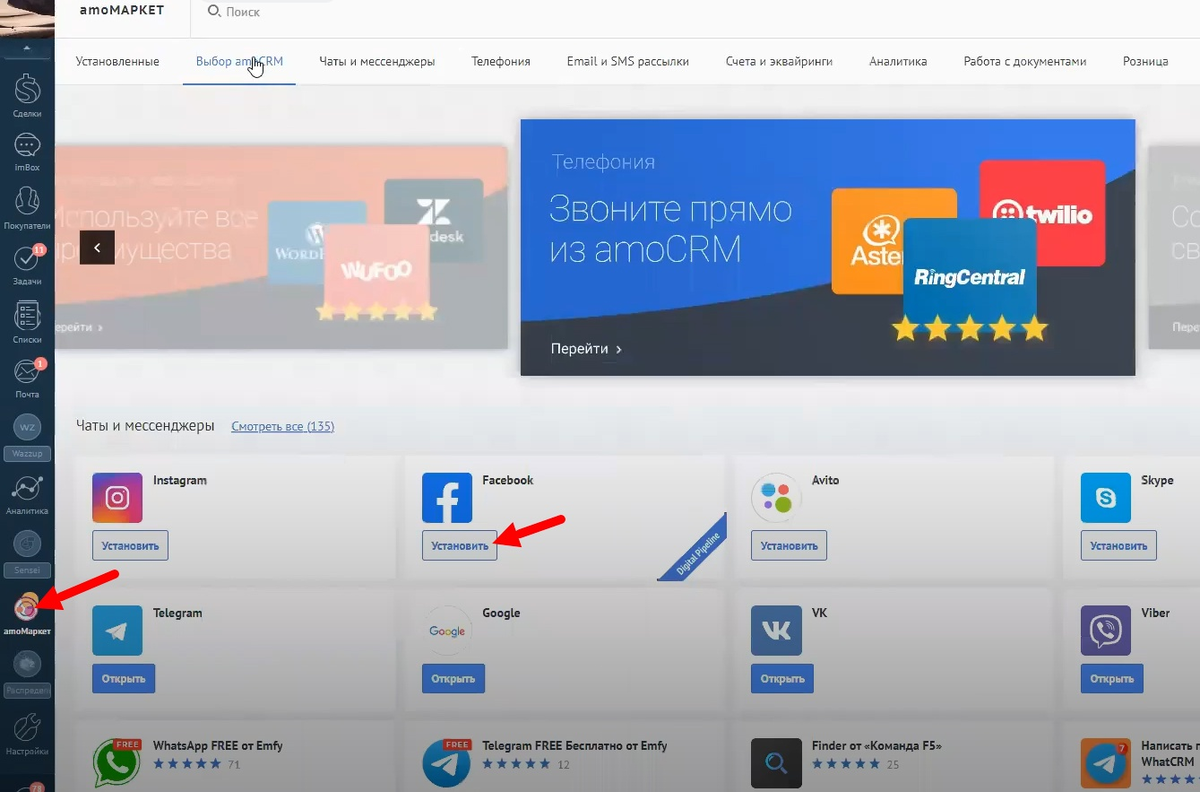Open the Телефония banner slide
The width and height of the screenshot is (1200, 792).
tap(827, 247)
